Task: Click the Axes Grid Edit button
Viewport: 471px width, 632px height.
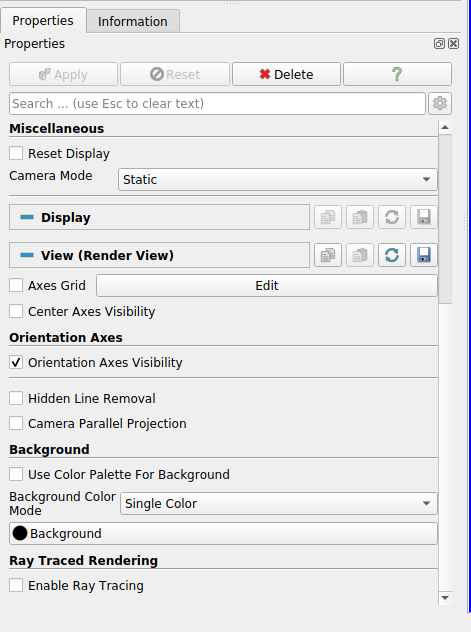Action: click(x=267, y=285)
